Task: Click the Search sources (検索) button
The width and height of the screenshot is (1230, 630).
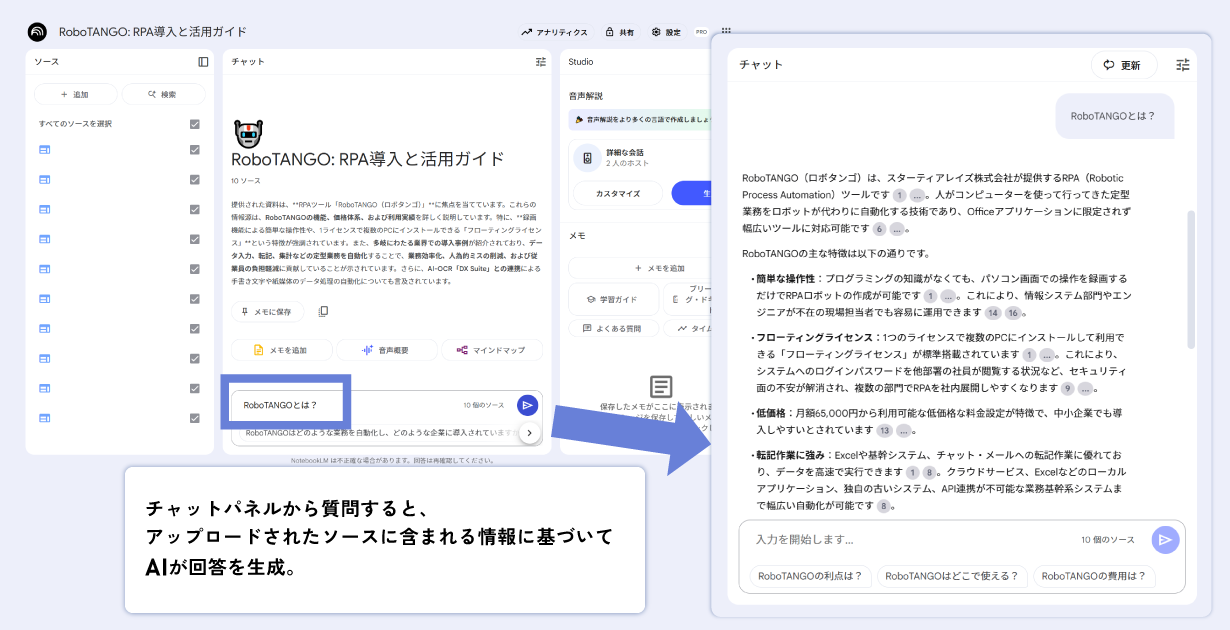Action: [x=163, y=94]
